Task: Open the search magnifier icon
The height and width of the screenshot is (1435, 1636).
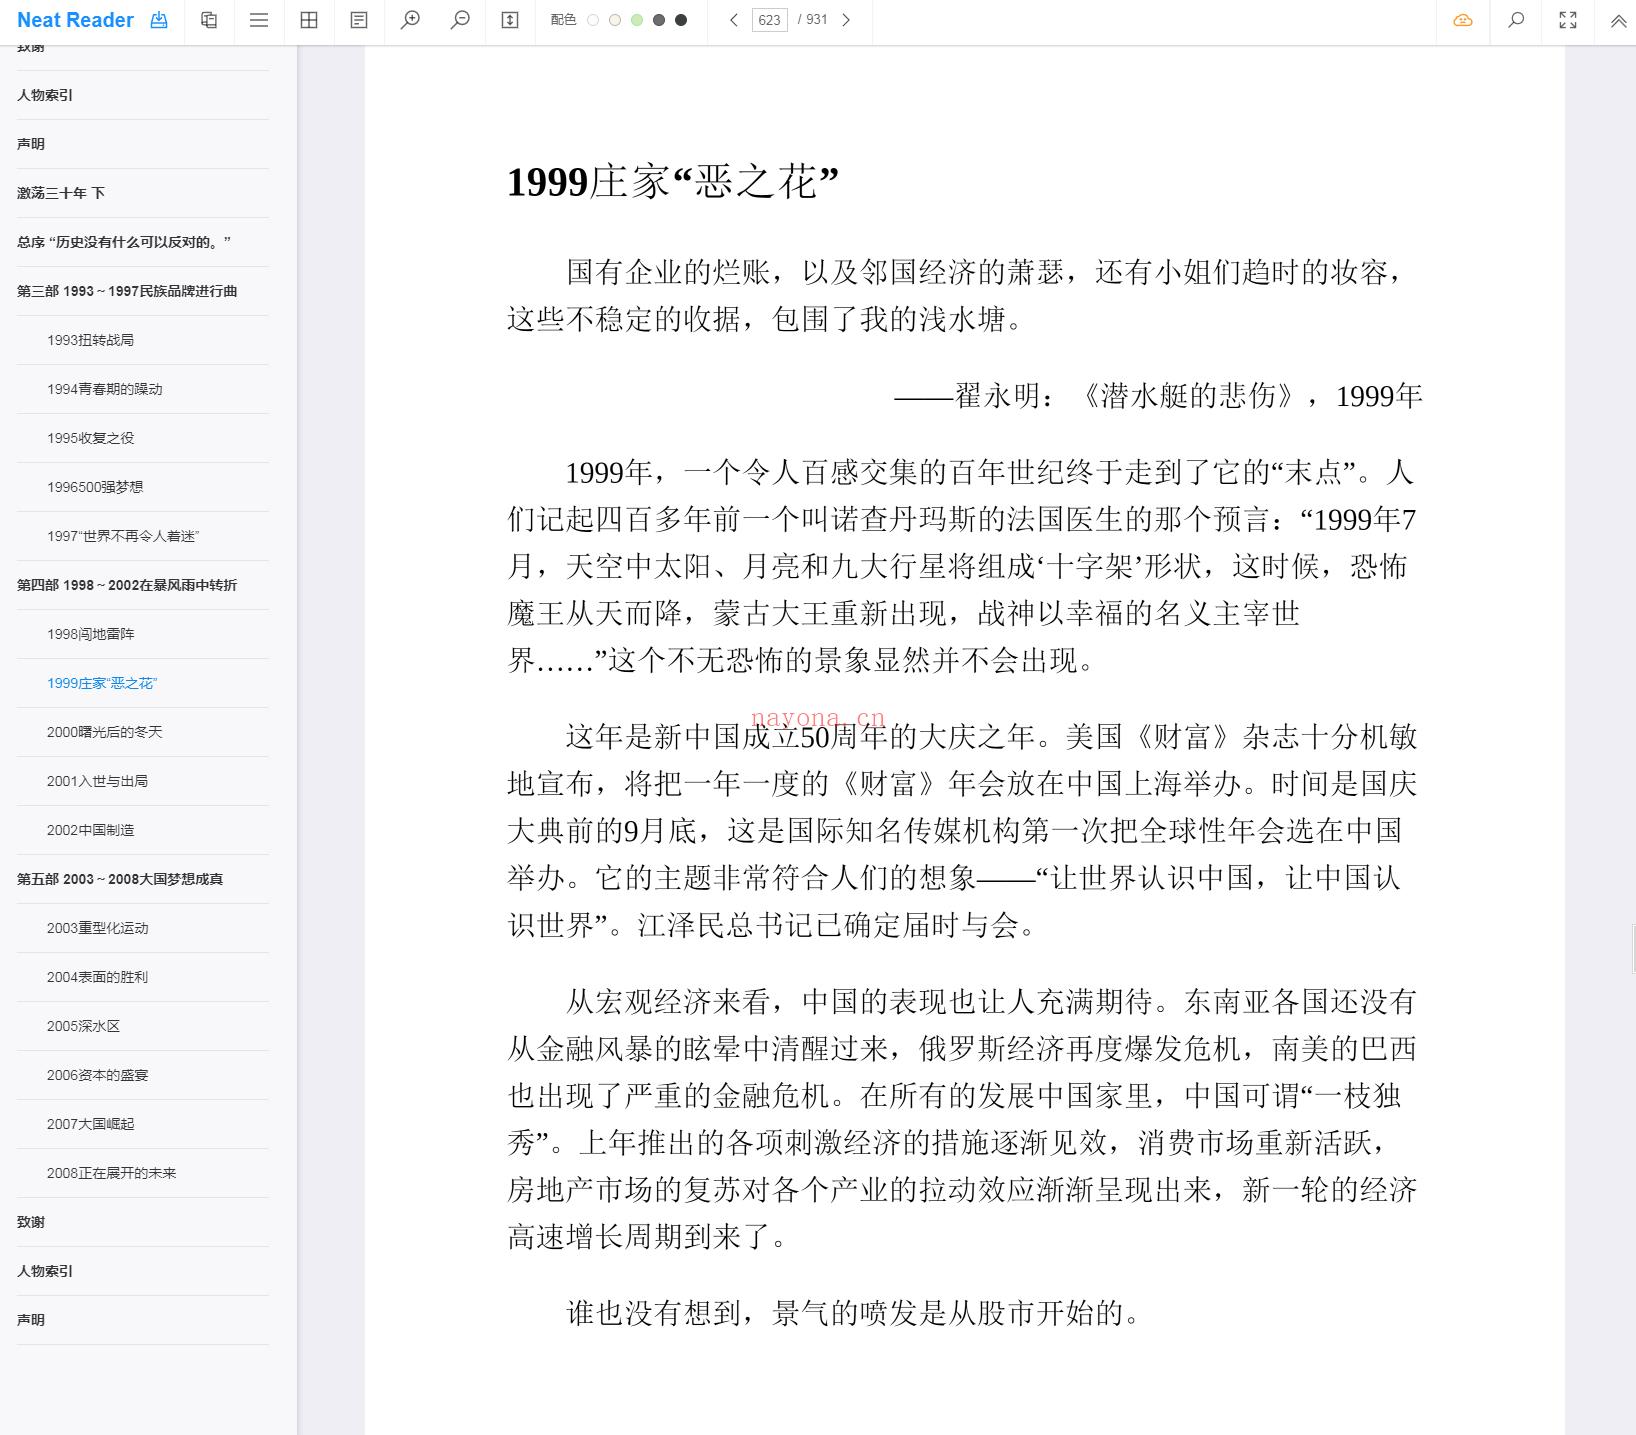Action: pyautogui.click(x=1516, y=20)
